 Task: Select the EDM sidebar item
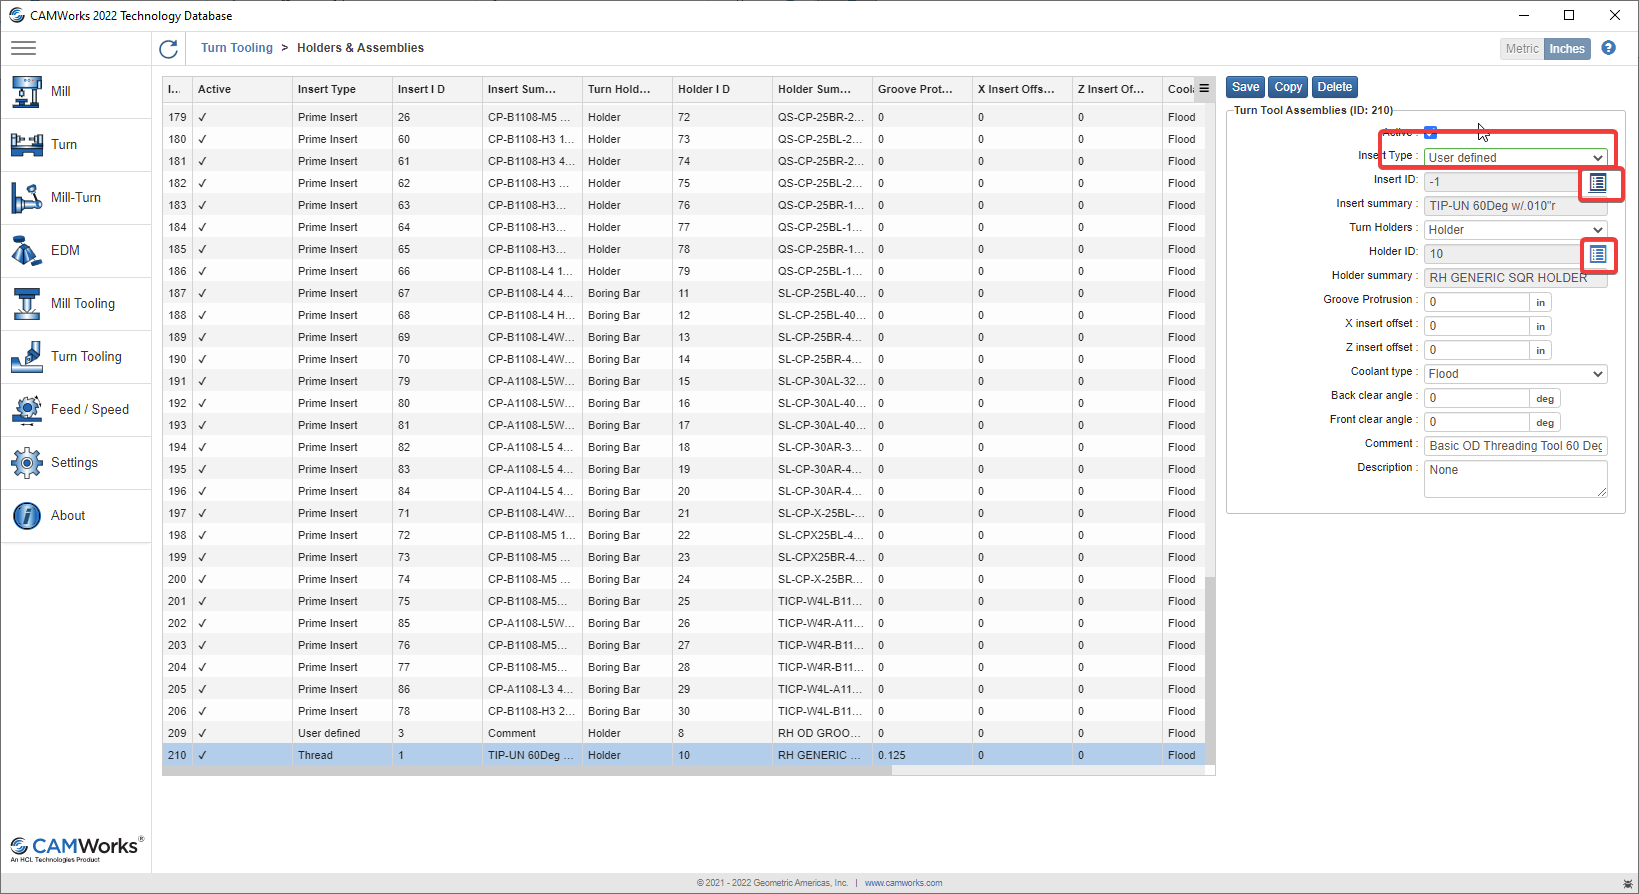(x=76, y=250)
